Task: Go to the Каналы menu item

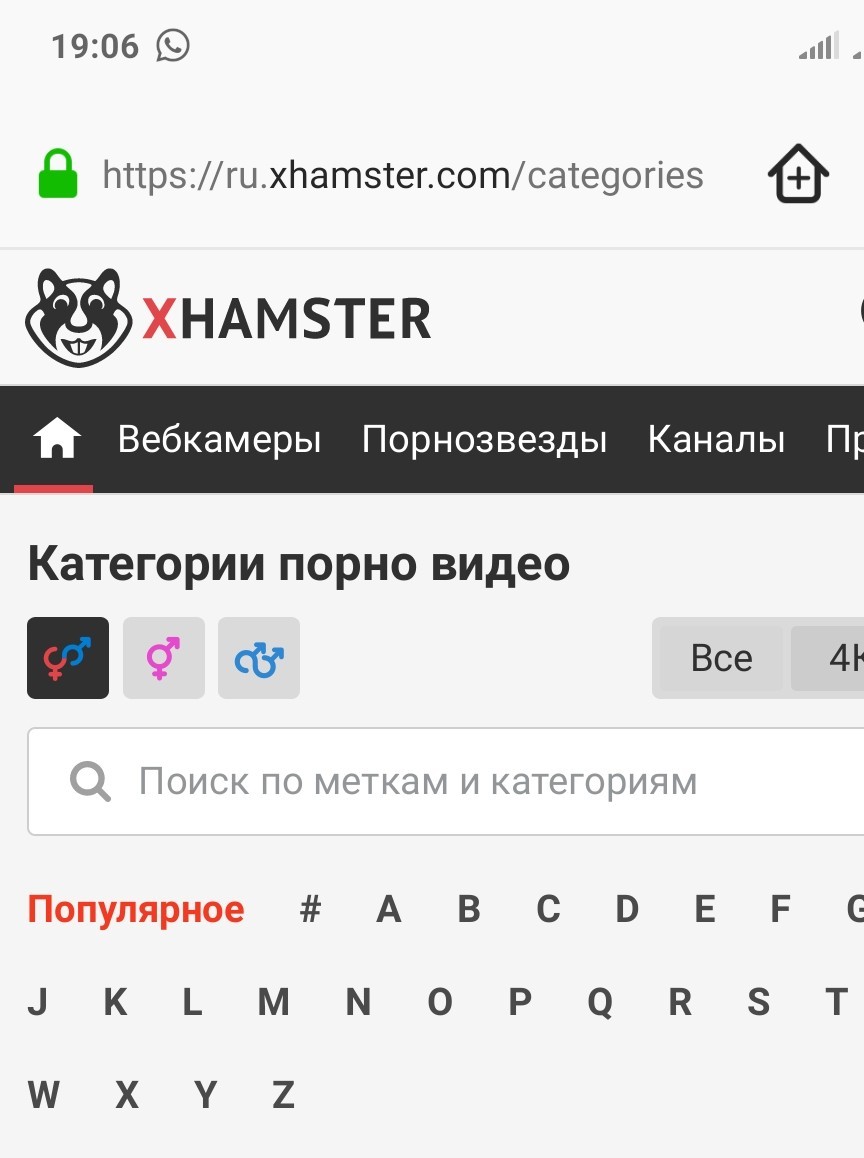Action: (716, 439)
